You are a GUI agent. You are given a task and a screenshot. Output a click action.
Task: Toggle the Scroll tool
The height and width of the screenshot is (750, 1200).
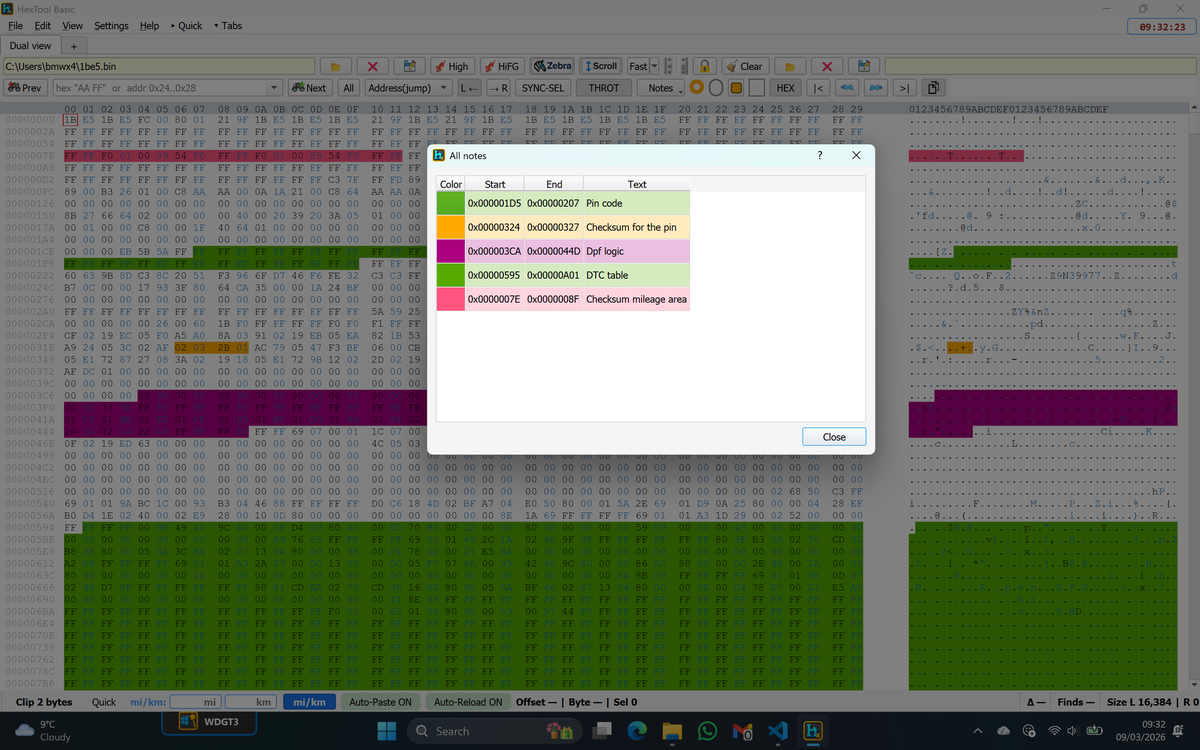click(601, 66)
